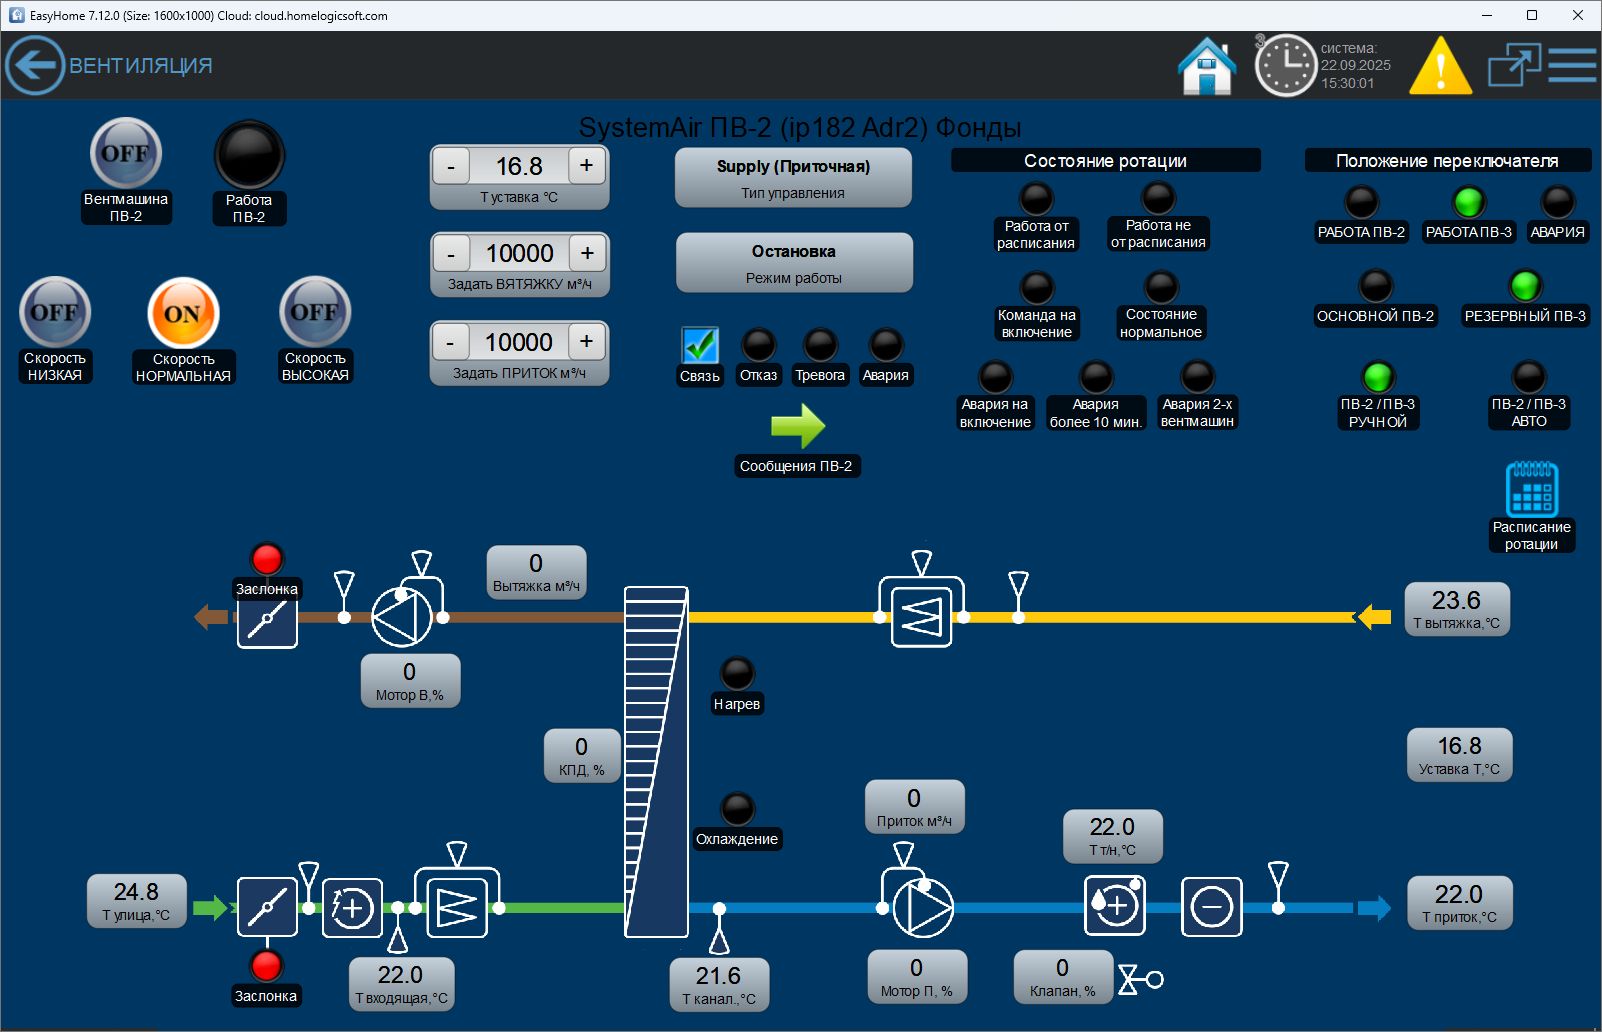
Task: Toggle Вентмашина ПВ-2 OFF switch
Action: point(125,154)
